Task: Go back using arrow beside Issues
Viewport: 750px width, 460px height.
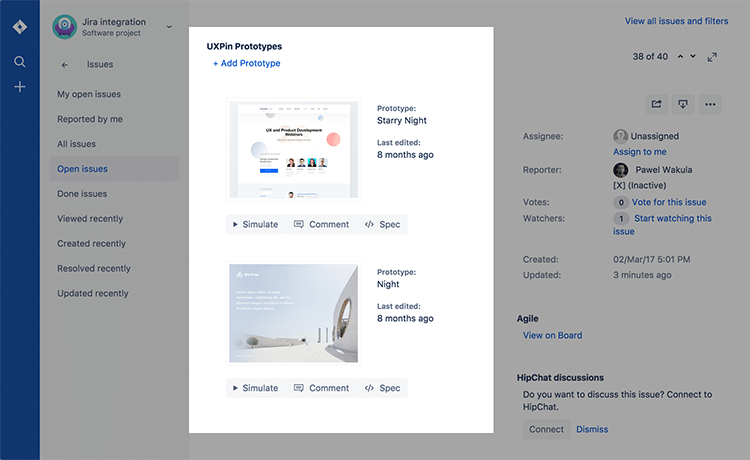Action: tap(65, 65)
